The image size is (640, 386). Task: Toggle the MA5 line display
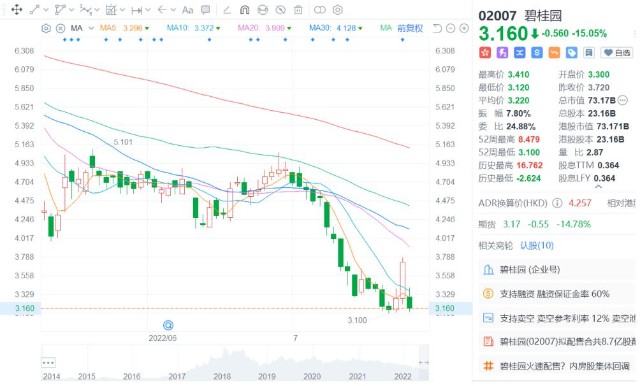[108, 28]
